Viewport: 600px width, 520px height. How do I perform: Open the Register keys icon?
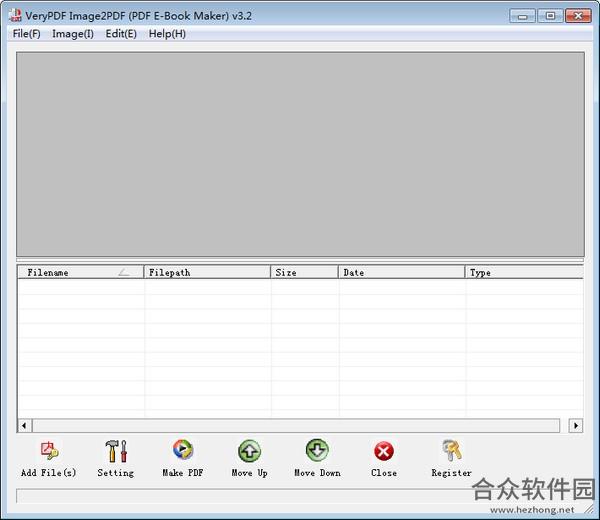(x=452, y=450)
